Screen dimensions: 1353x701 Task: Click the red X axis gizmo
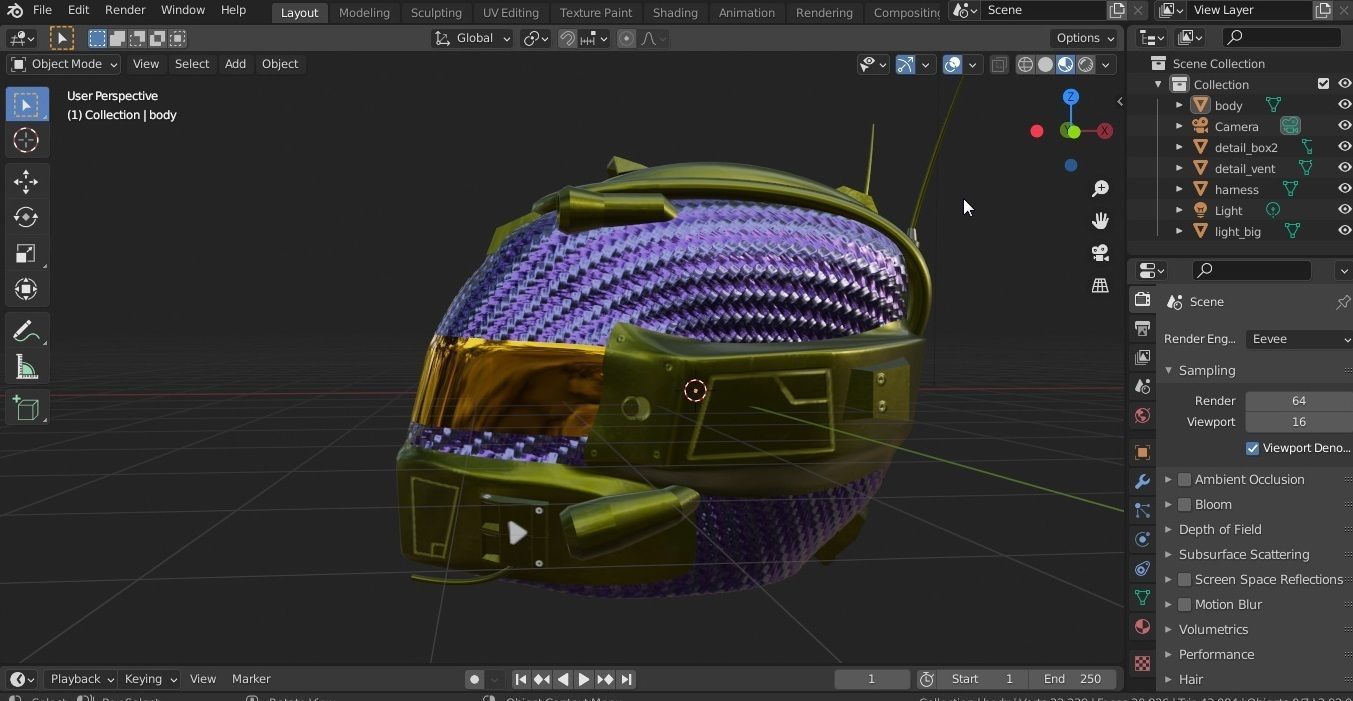[1105, 131]
